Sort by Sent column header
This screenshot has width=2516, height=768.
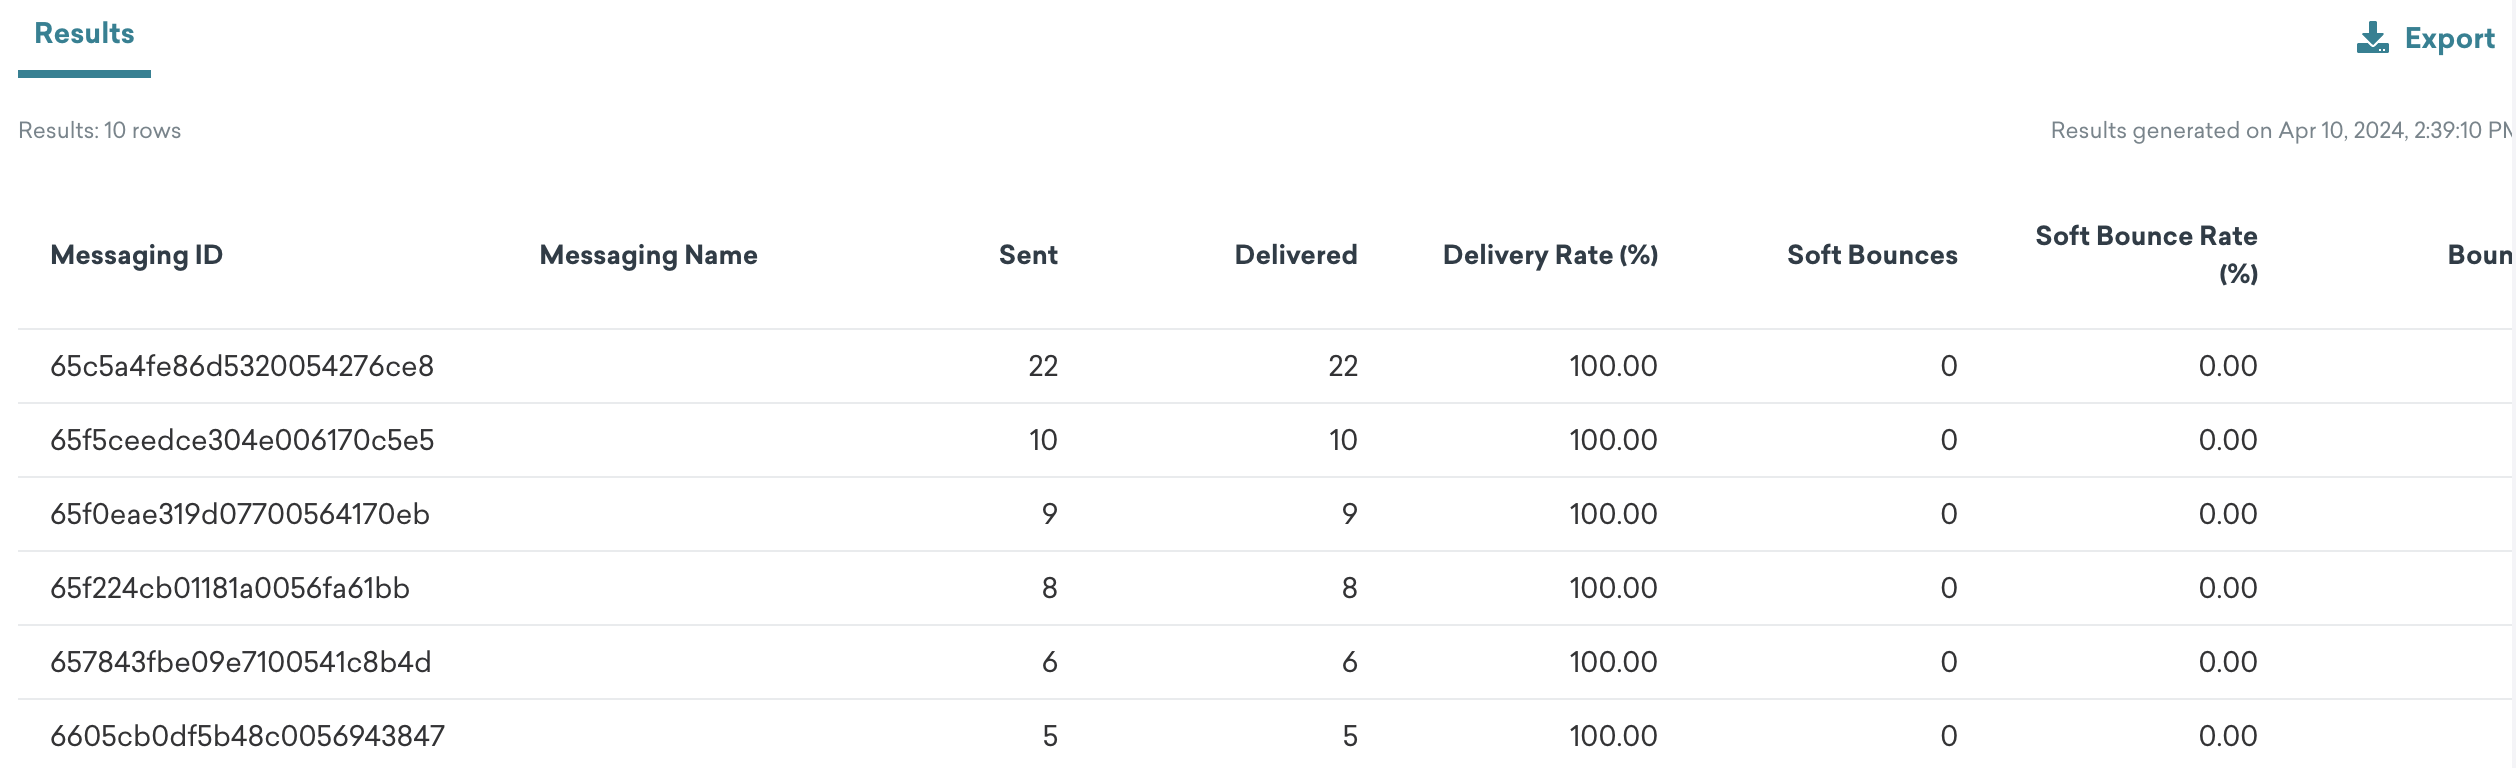(x=1028, y=255)
